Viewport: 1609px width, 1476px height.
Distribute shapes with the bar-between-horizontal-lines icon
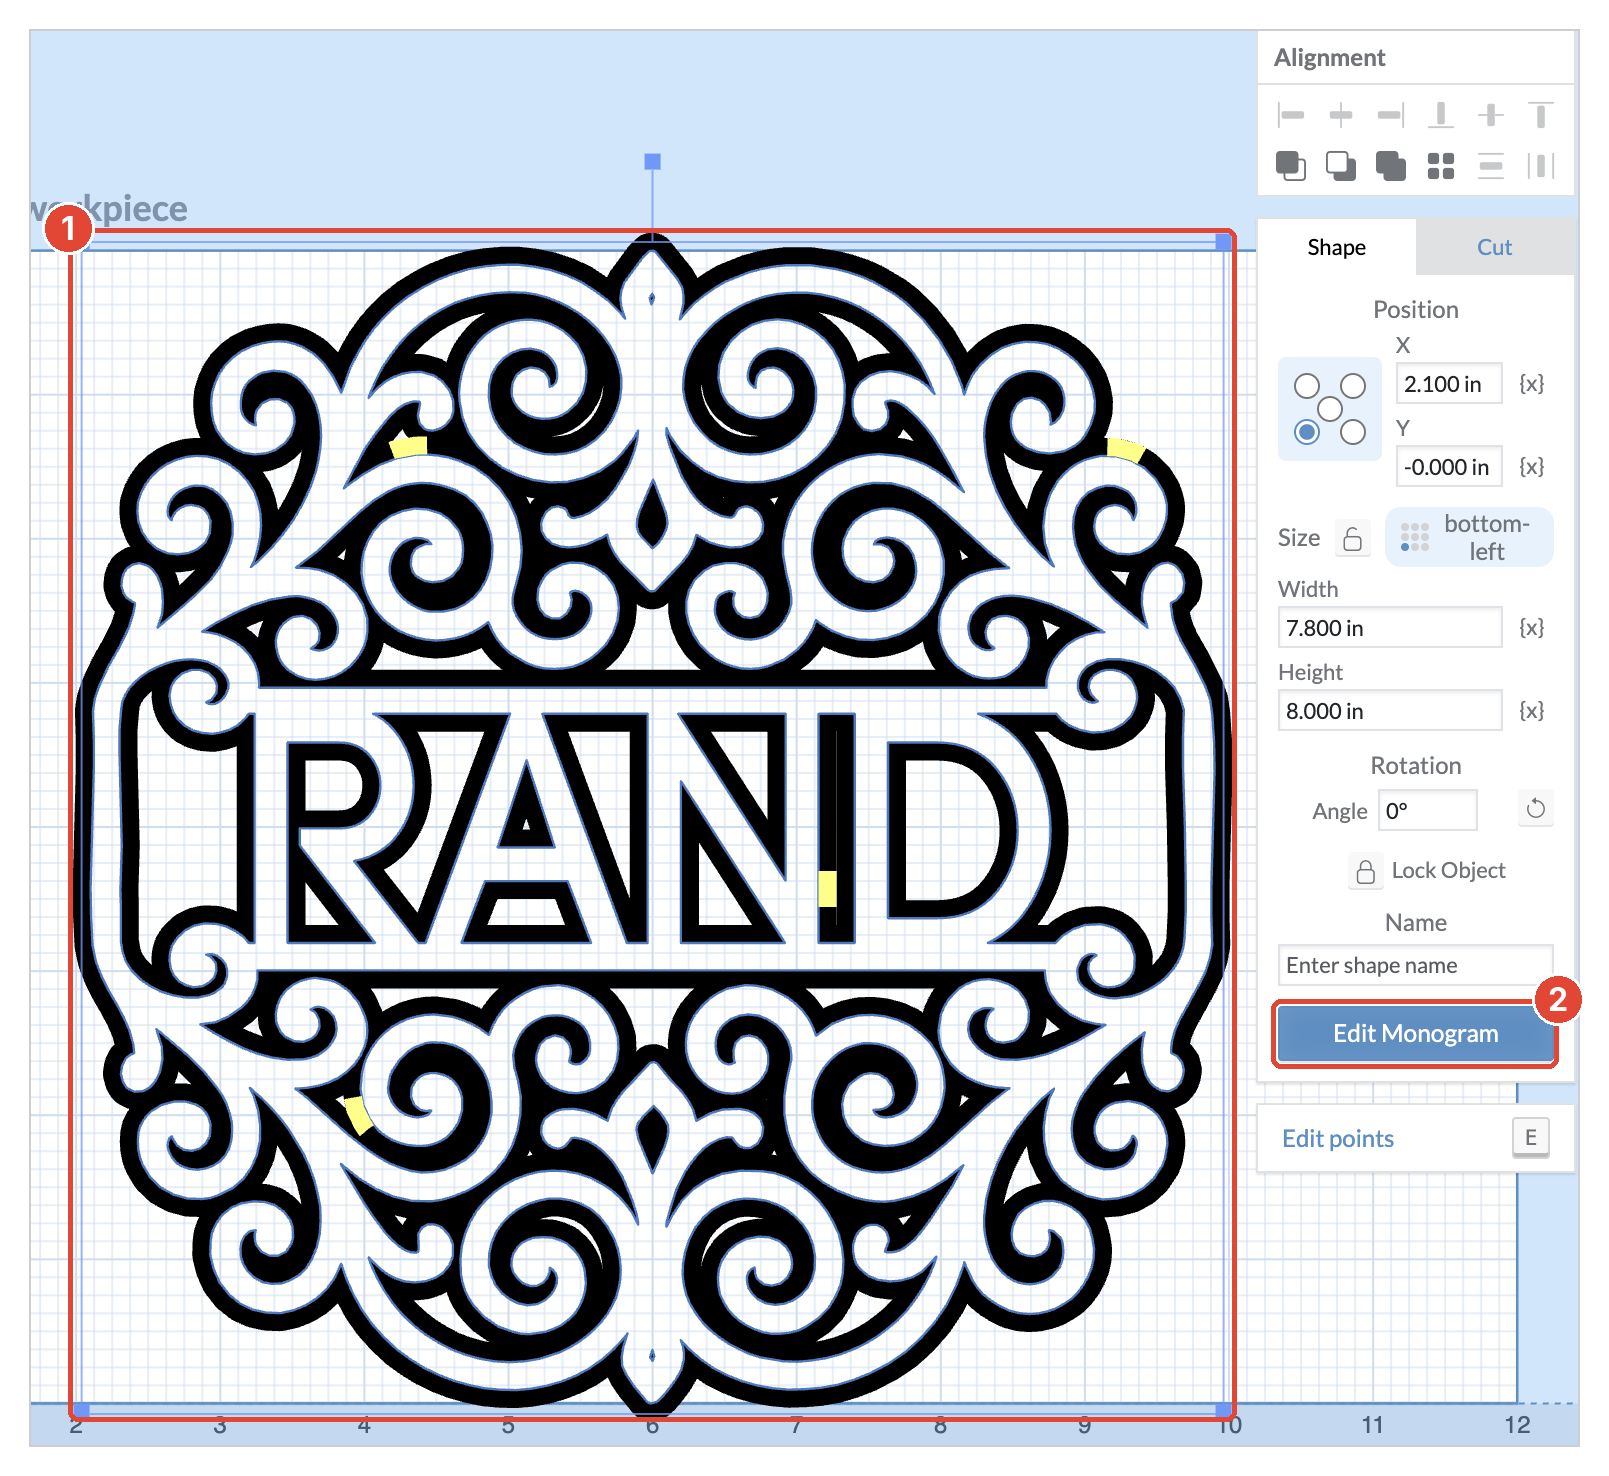1491,166
